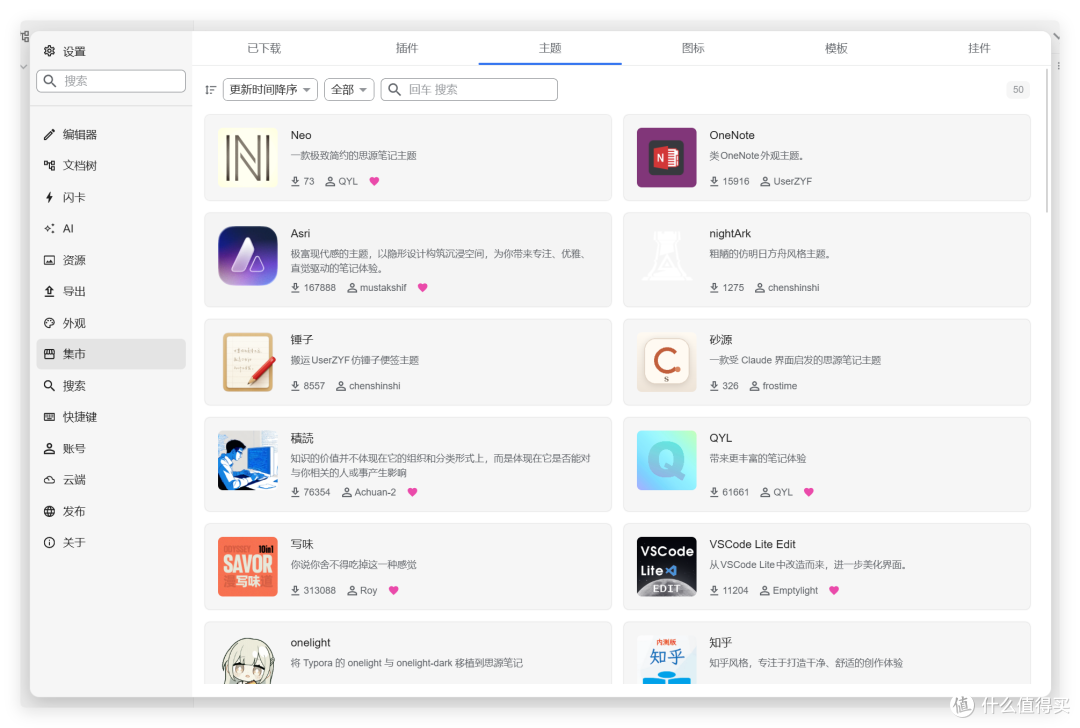Open the OneNote theme thumbnail

click(x=667, y=157)
